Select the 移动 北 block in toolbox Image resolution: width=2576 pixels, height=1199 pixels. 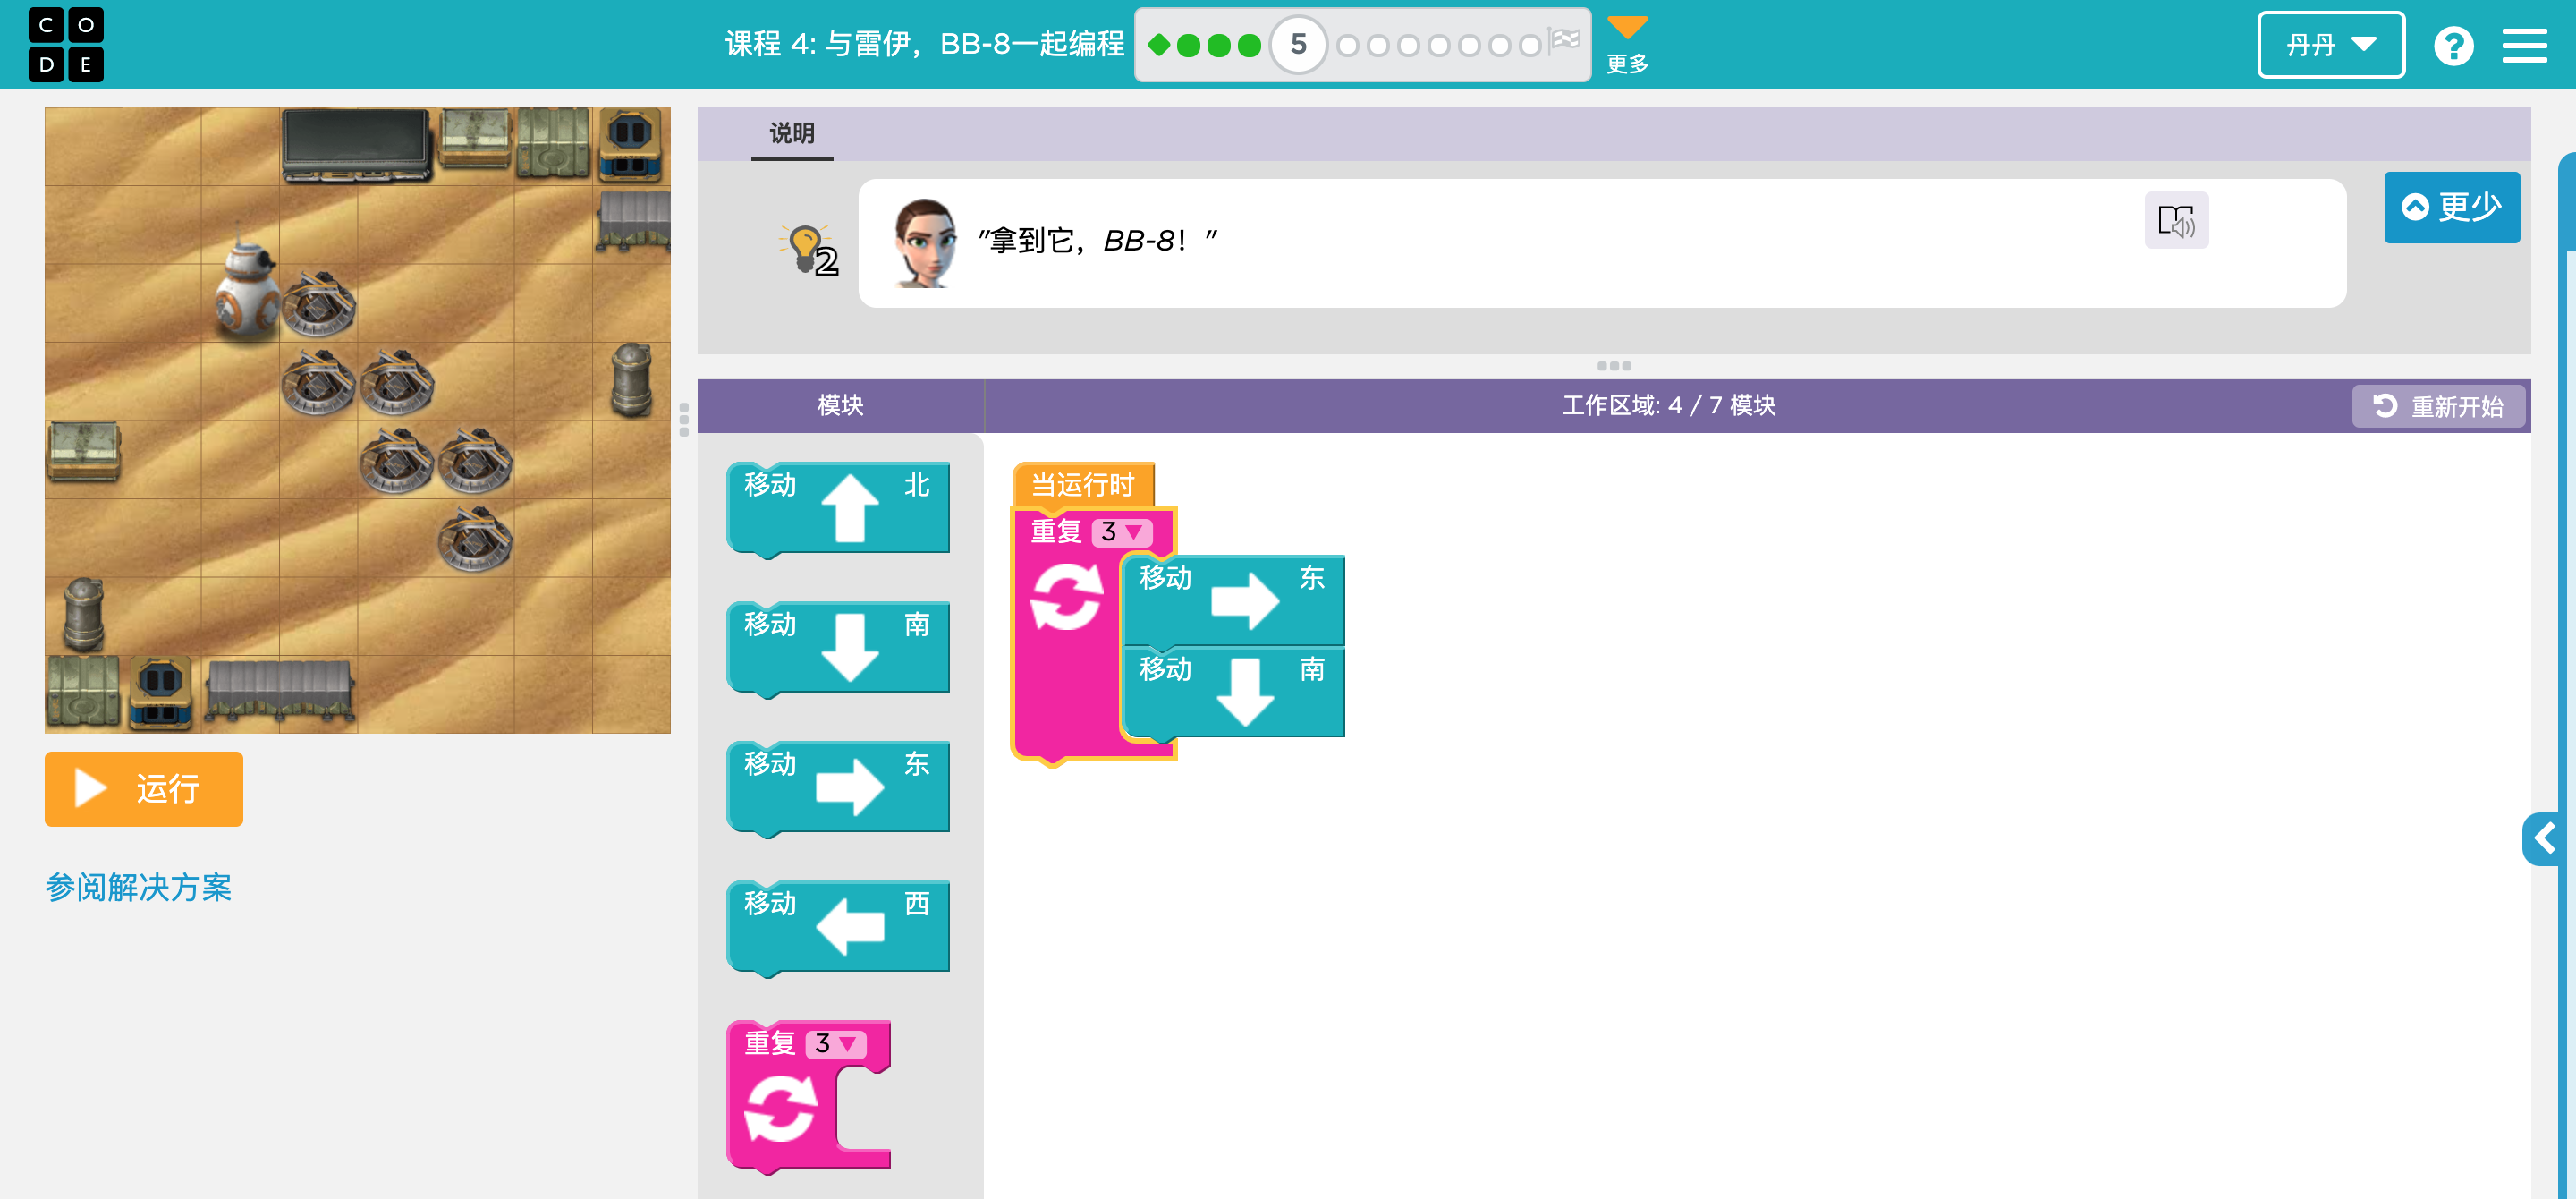point(838,508)
